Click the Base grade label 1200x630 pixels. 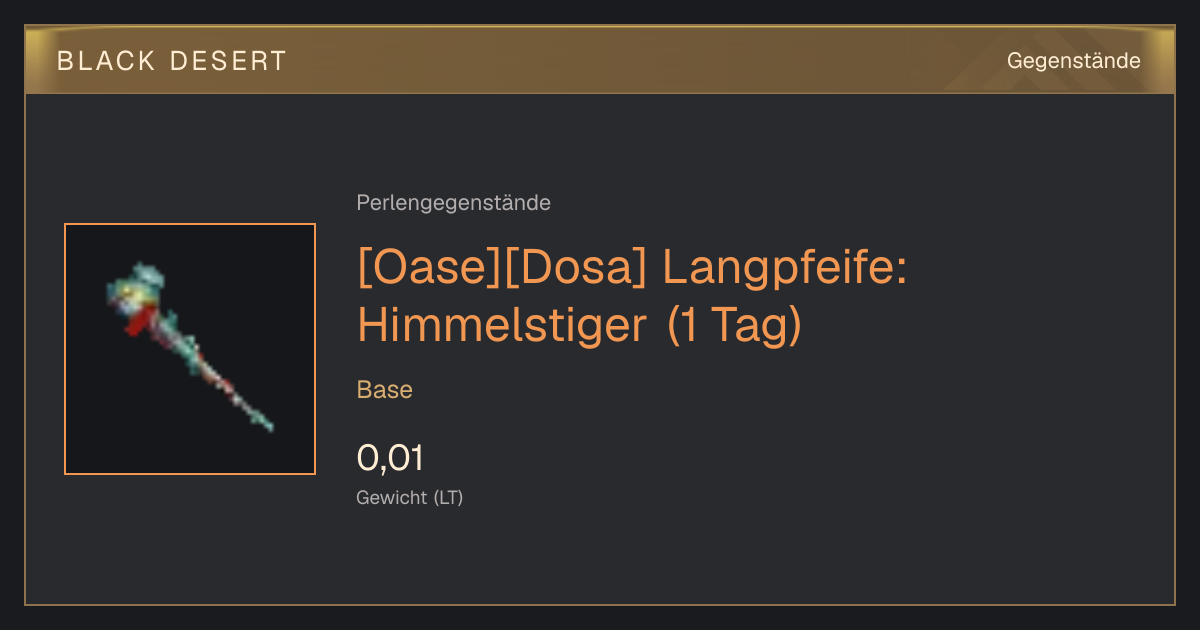(x=384, y=390)
